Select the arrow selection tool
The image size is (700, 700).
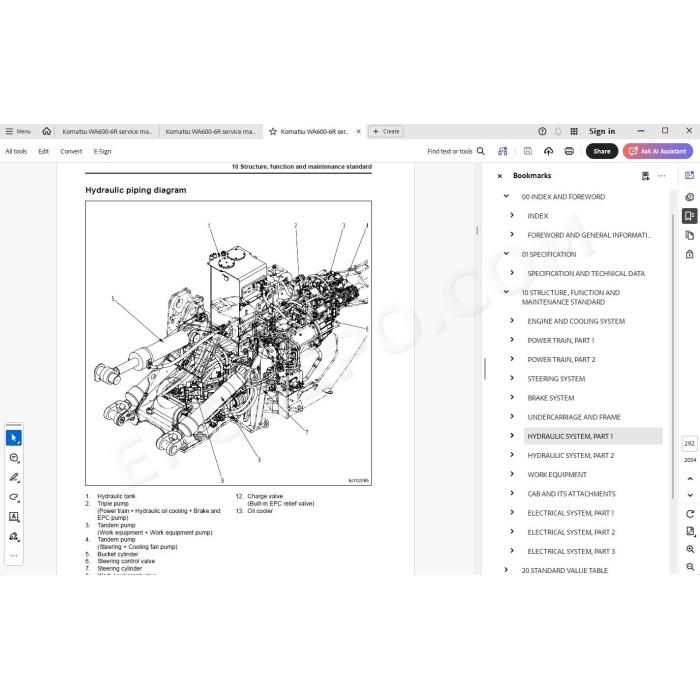pos(14,438)
